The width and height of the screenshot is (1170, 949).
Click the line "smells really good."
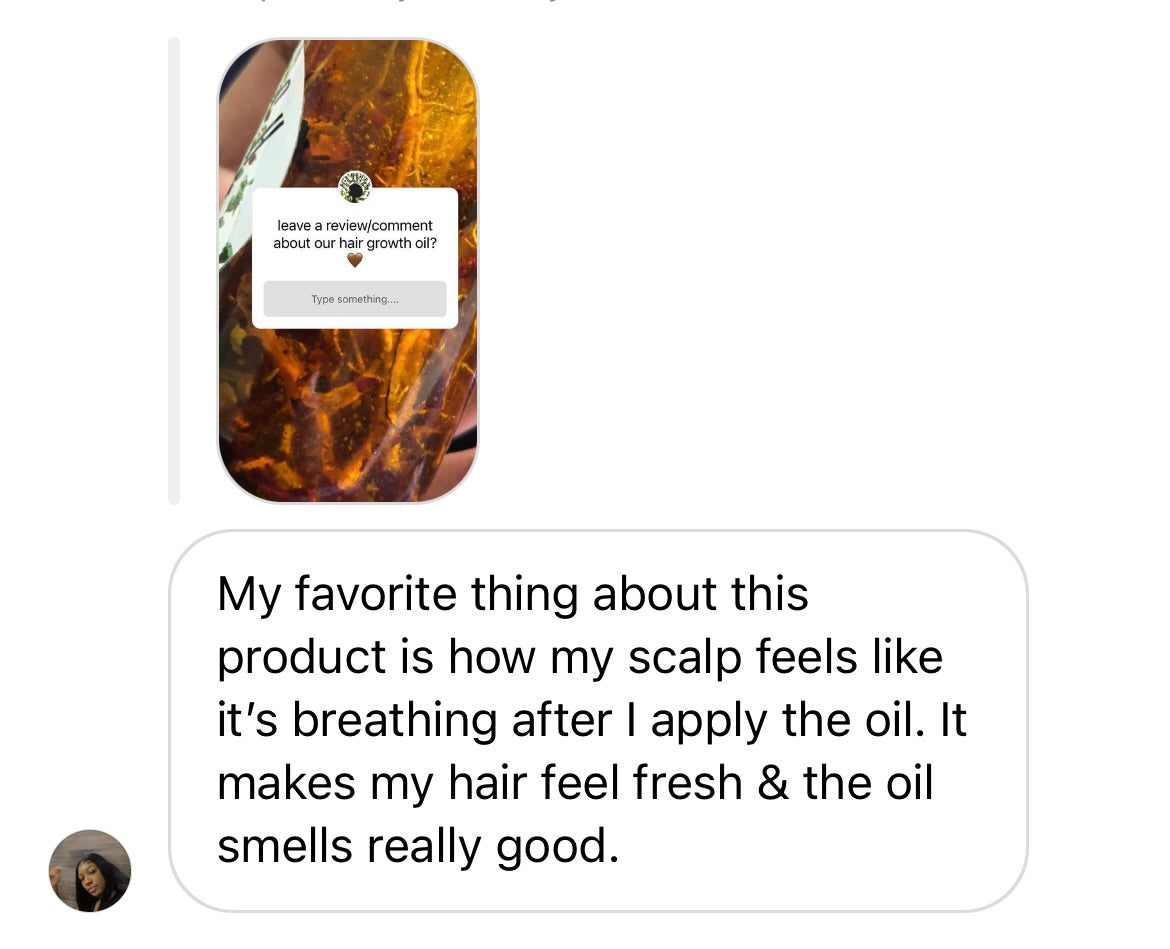418,846
